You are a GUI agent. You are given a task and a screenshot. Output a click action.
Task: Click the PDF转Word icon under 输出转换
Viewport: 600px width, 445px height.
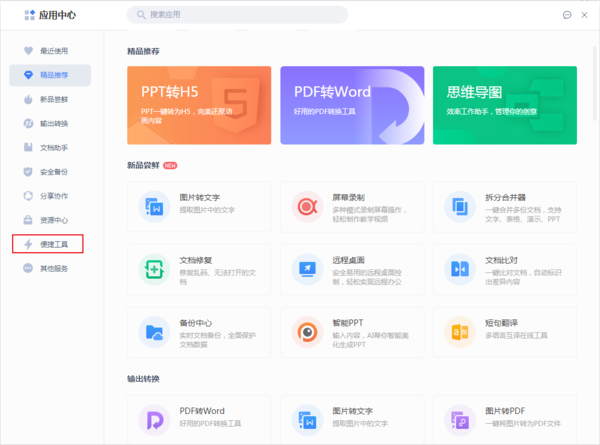155,418
